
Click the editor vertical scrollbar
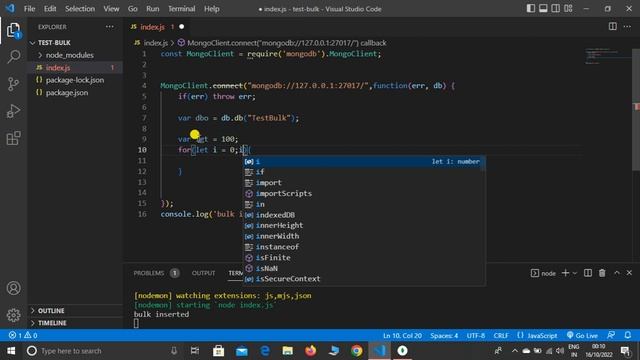636,110
